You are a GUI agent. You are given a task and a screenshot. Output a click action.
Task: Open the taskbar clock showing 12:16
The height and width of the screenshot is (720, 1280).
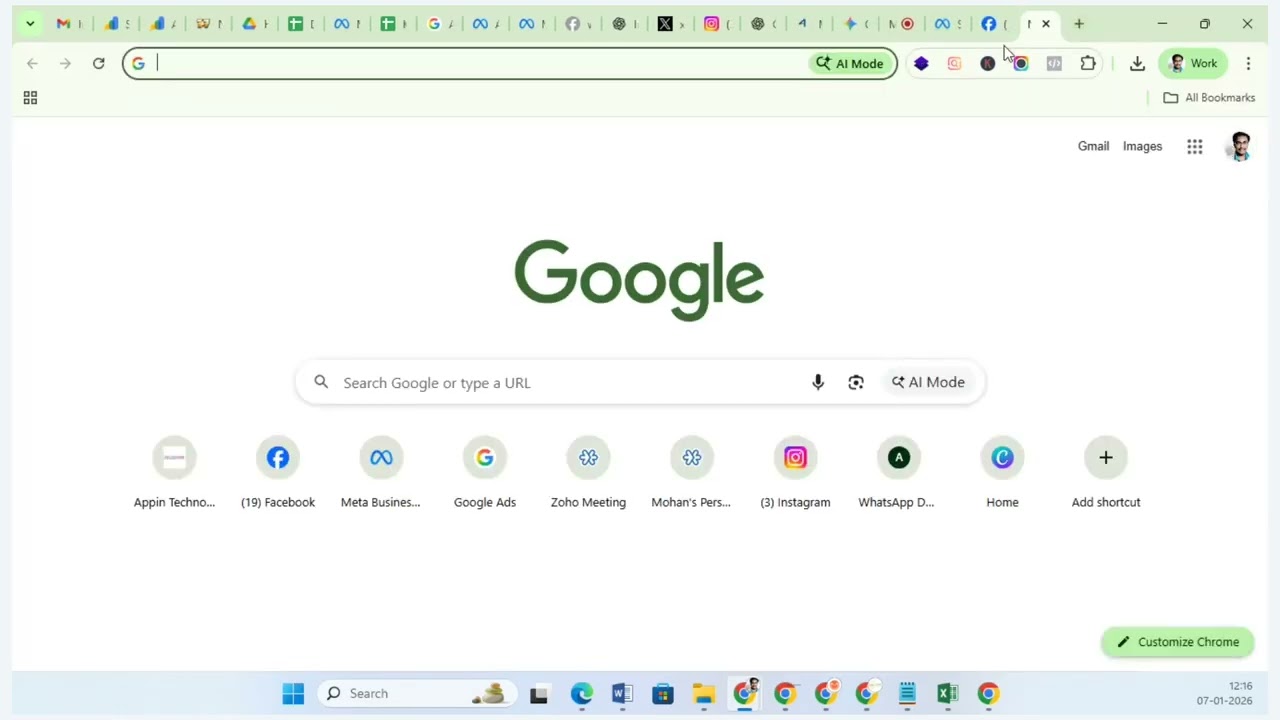tap(1225, 693)
